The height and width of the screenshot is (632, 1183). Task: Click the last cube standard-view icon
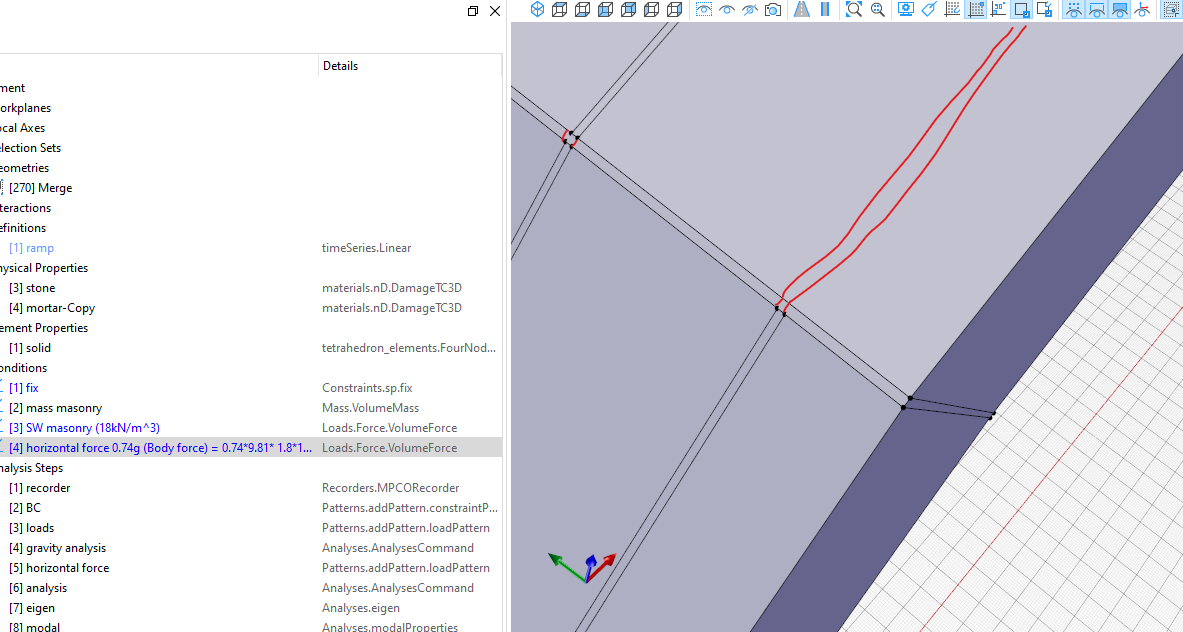(674, 9)
